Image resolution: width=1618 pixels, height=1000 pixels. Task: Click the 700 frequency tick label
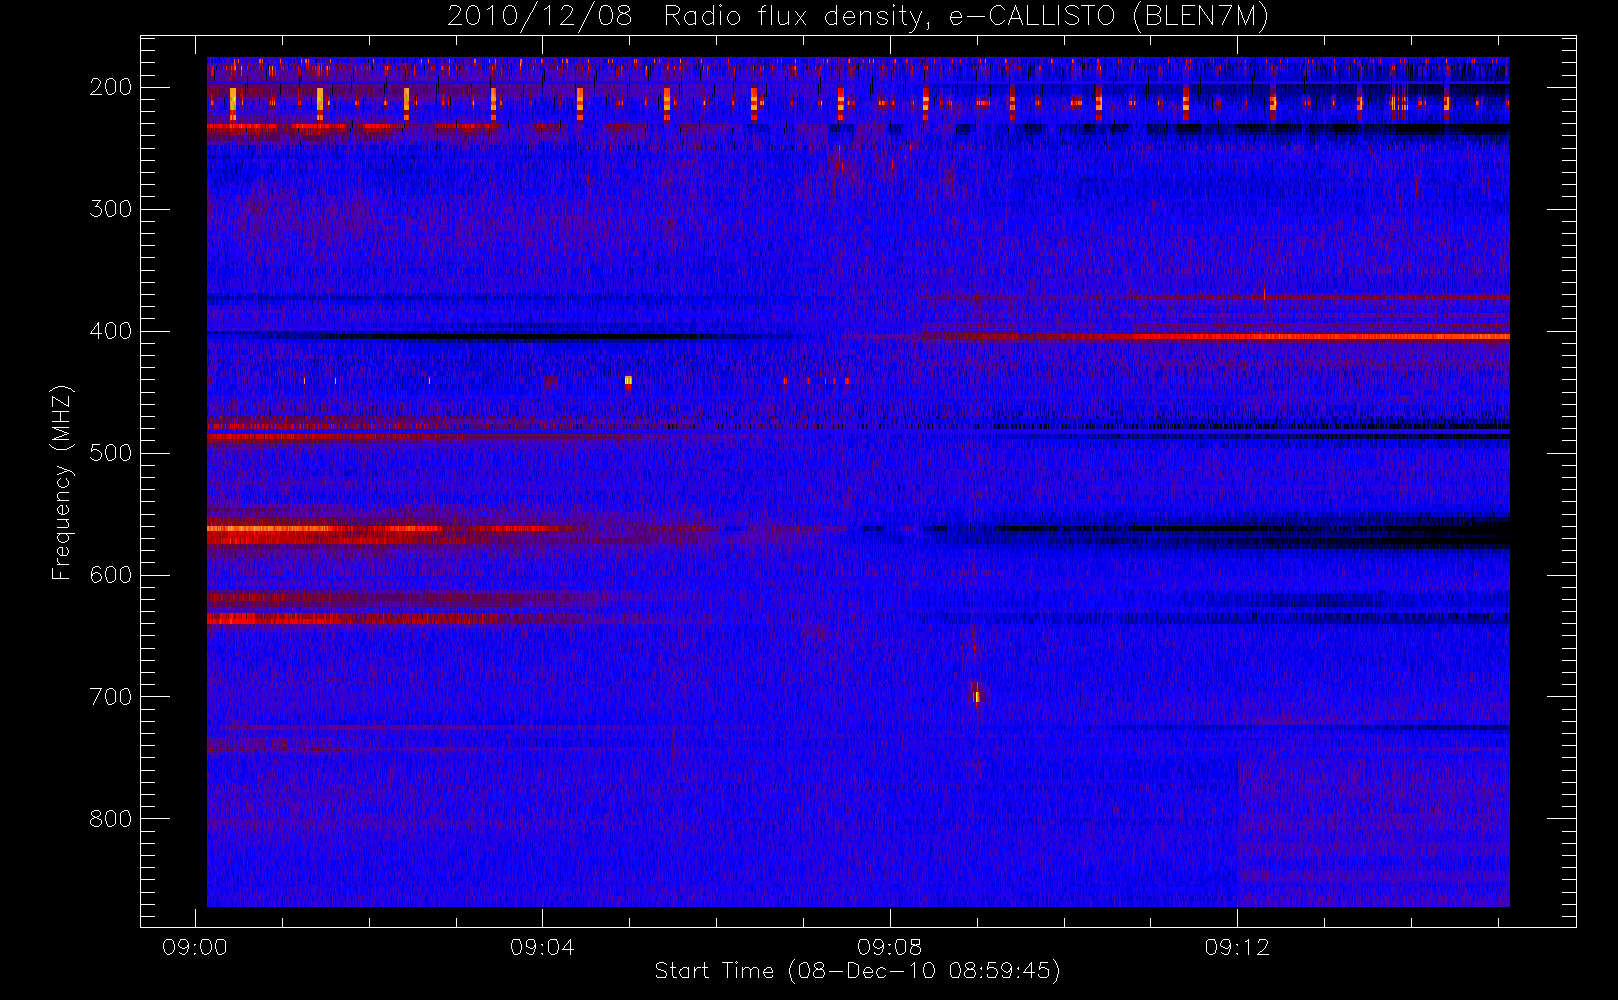110,697
